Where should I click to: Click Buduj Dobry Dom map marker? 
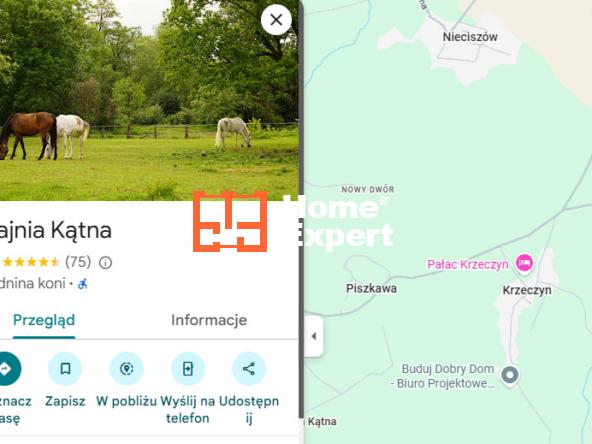(x=510, y=375)
